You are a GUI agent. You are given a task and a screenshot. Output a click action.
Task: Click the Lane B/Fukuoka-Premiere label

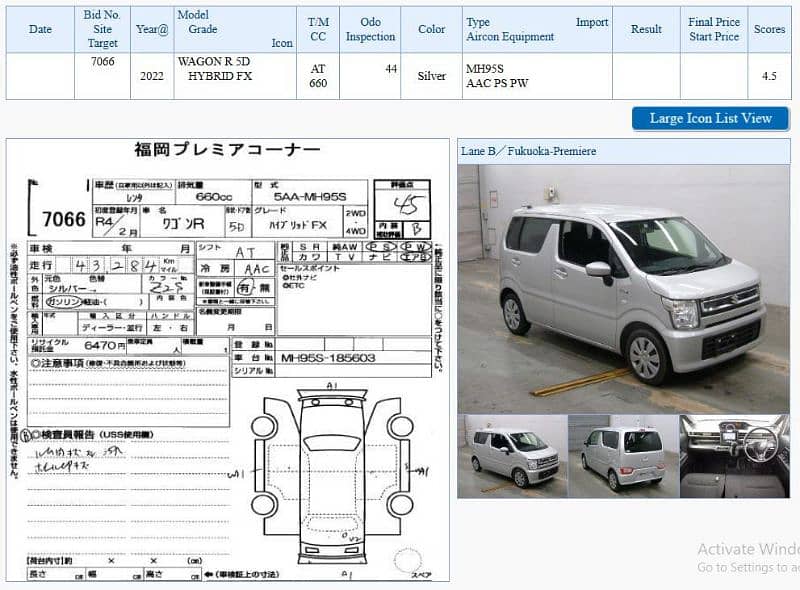[529, 151]
